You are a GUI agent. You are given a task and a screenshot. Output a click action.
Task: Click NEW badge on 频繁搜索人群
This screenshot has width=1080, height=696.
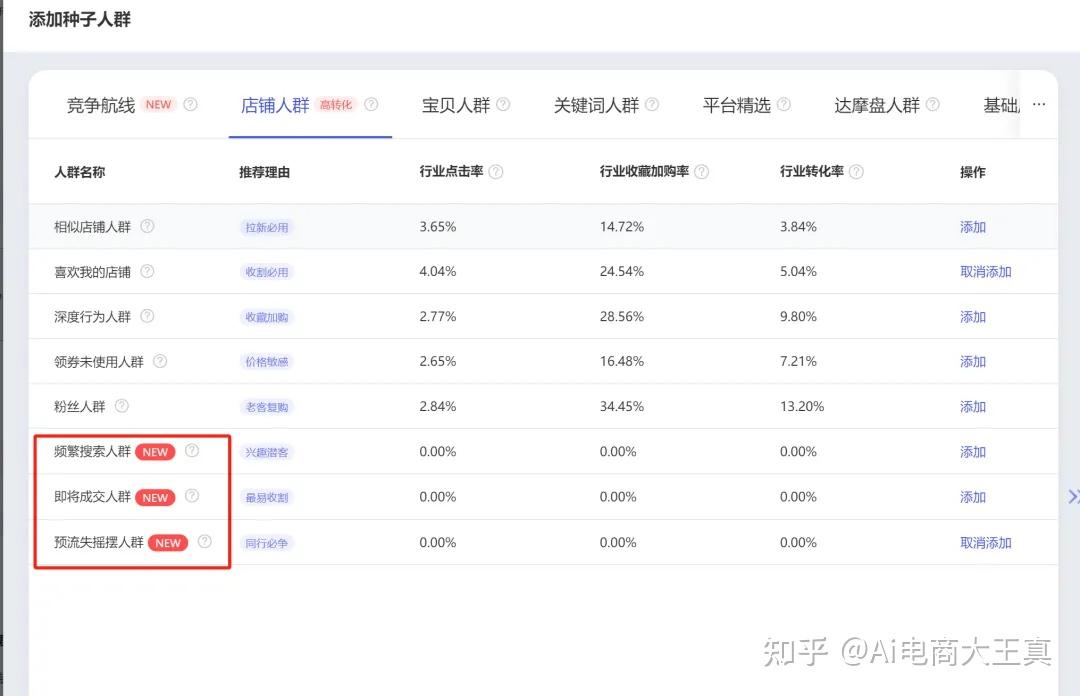155,452
